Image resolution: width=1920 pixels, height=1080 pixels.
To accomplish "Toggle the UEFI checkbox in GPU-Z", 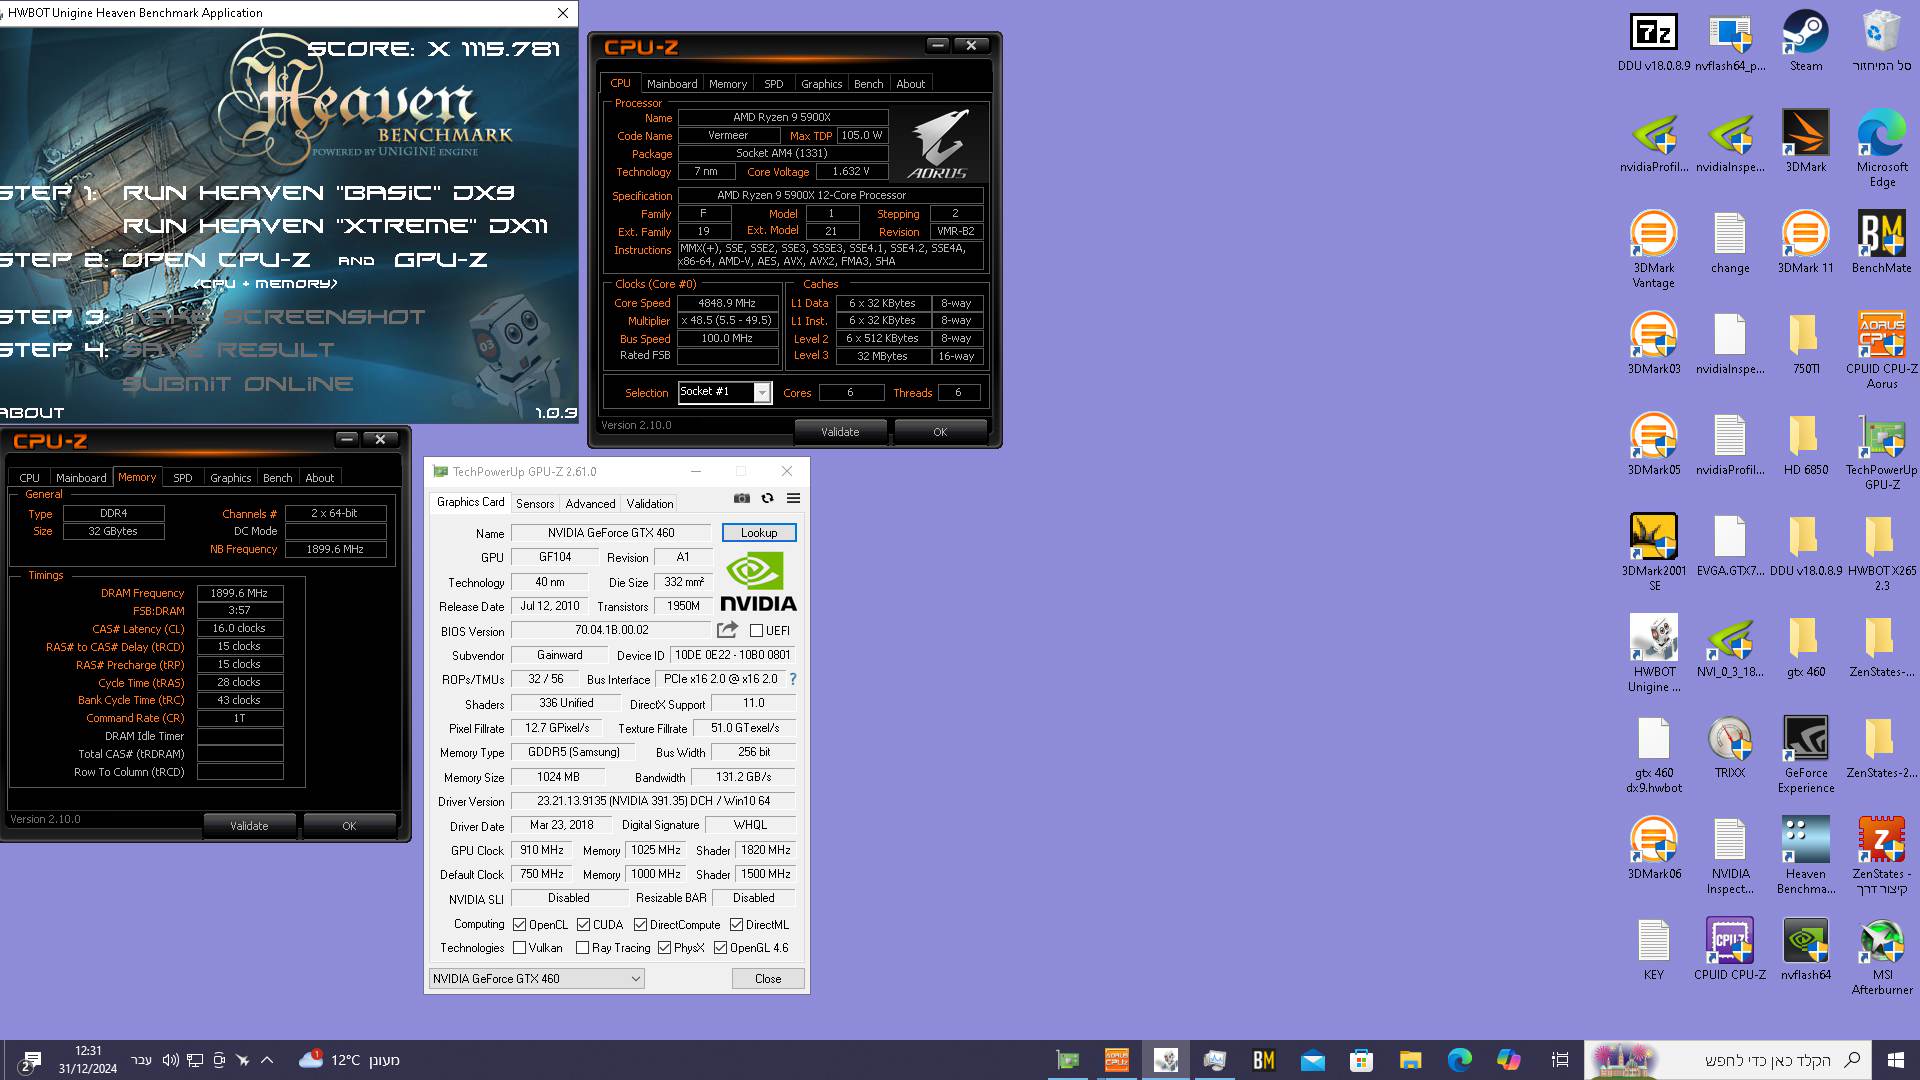I will point(757,631).
